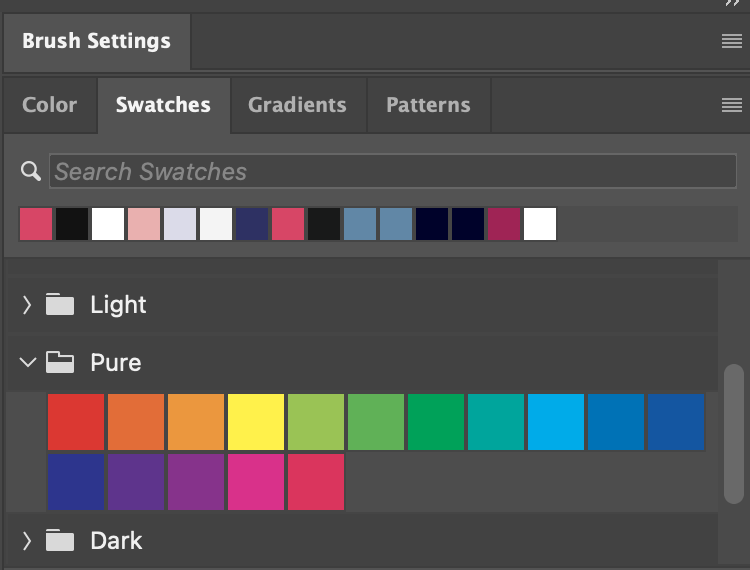Select the Brush Settings tab
Image resolution: width=750 pixels, height=570 pixels.
click(x=97, y=41)
